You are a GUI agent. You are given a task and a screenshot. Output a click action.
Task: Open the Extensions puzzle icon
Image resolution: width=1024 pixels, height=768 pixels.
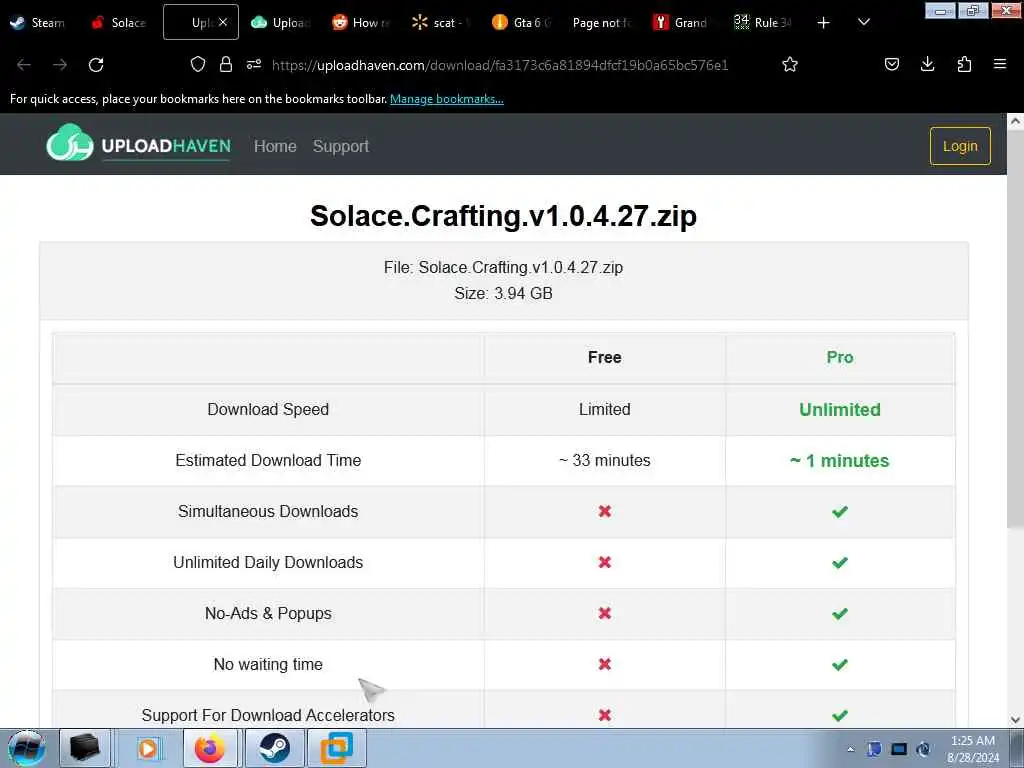coord(964,64)
